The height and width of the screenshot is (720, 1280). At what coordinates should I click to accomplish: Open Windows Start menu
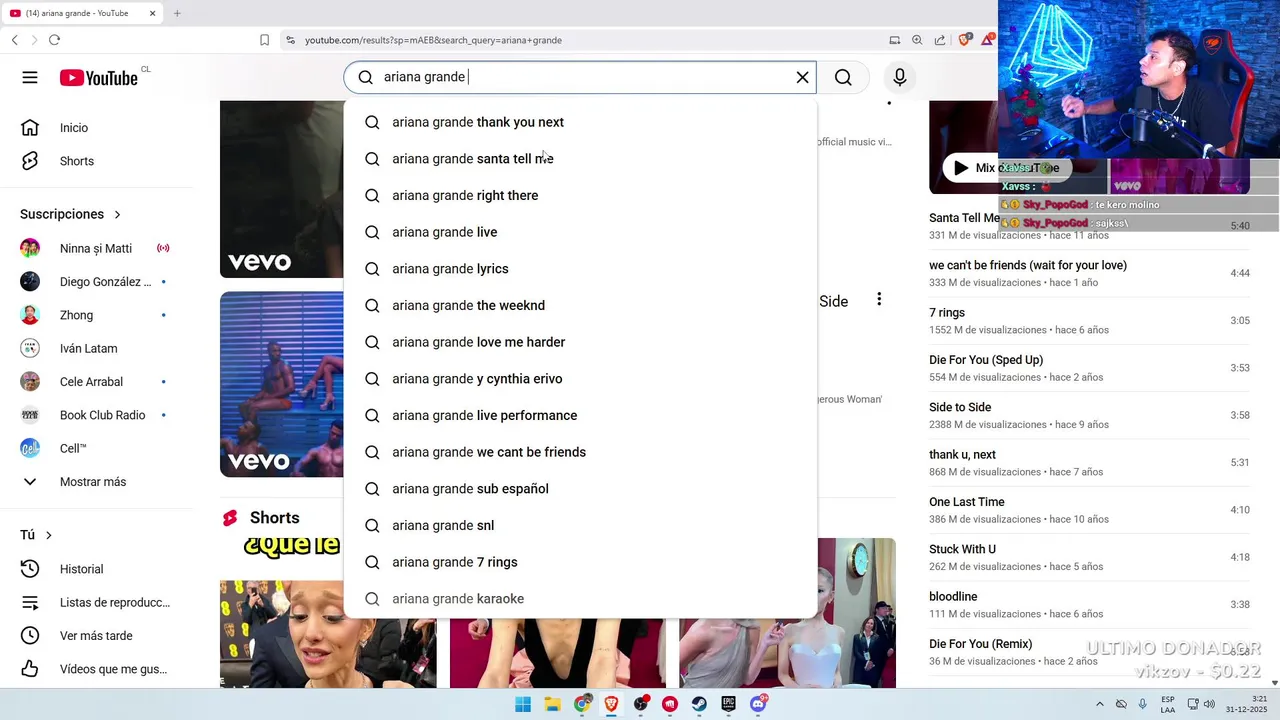(x=523, y=704)
